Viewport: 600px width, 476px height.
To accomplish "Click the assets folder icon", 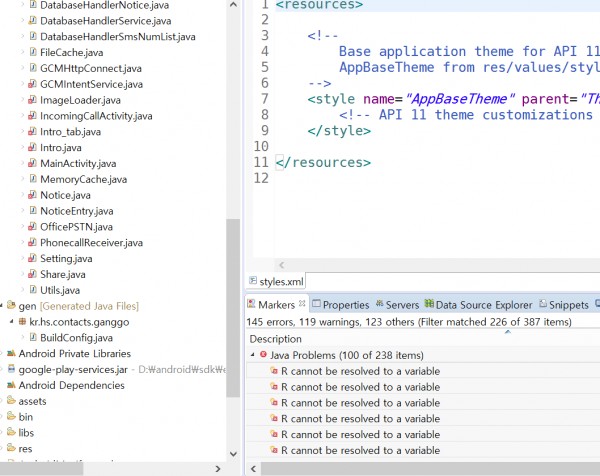I will click(11, 401).
